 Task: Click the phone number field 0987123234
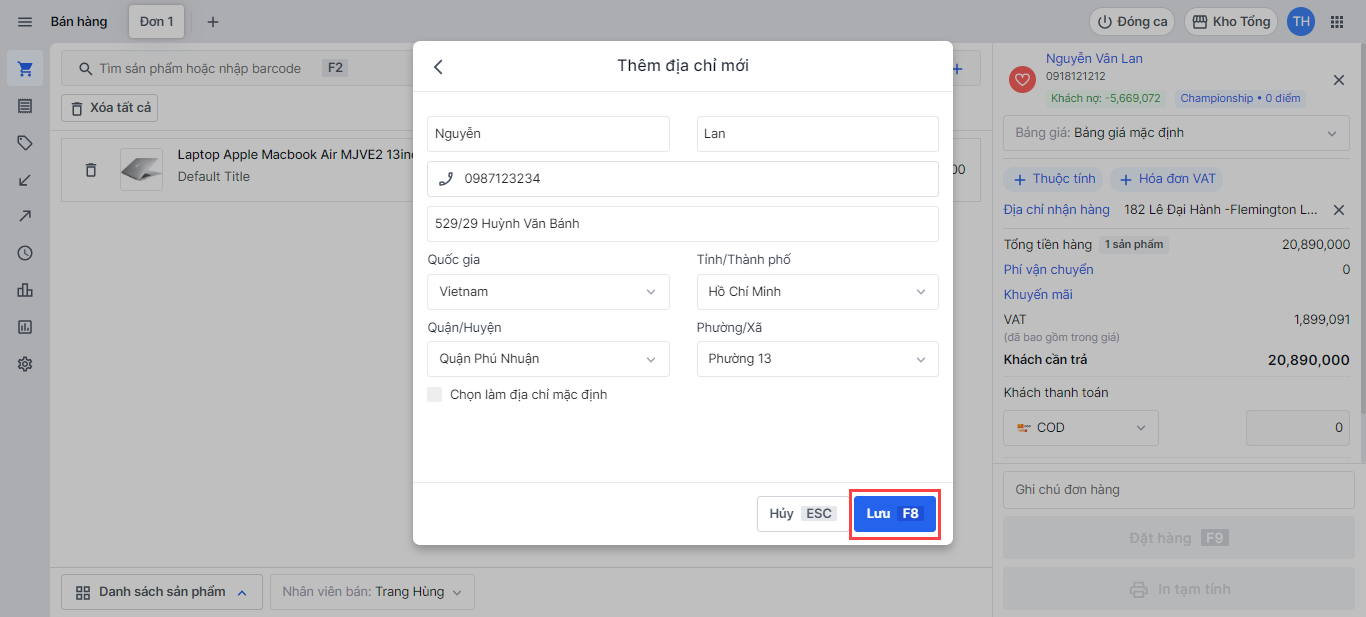(x=683, y=179)
